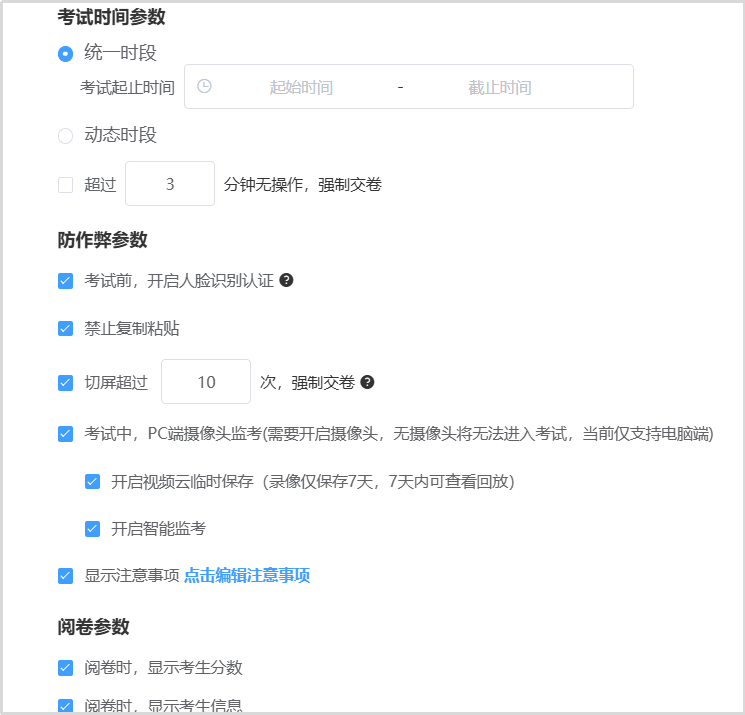The image size is (745, 715).
Task: Select the 统一时段 radio button
Action: 66,54
